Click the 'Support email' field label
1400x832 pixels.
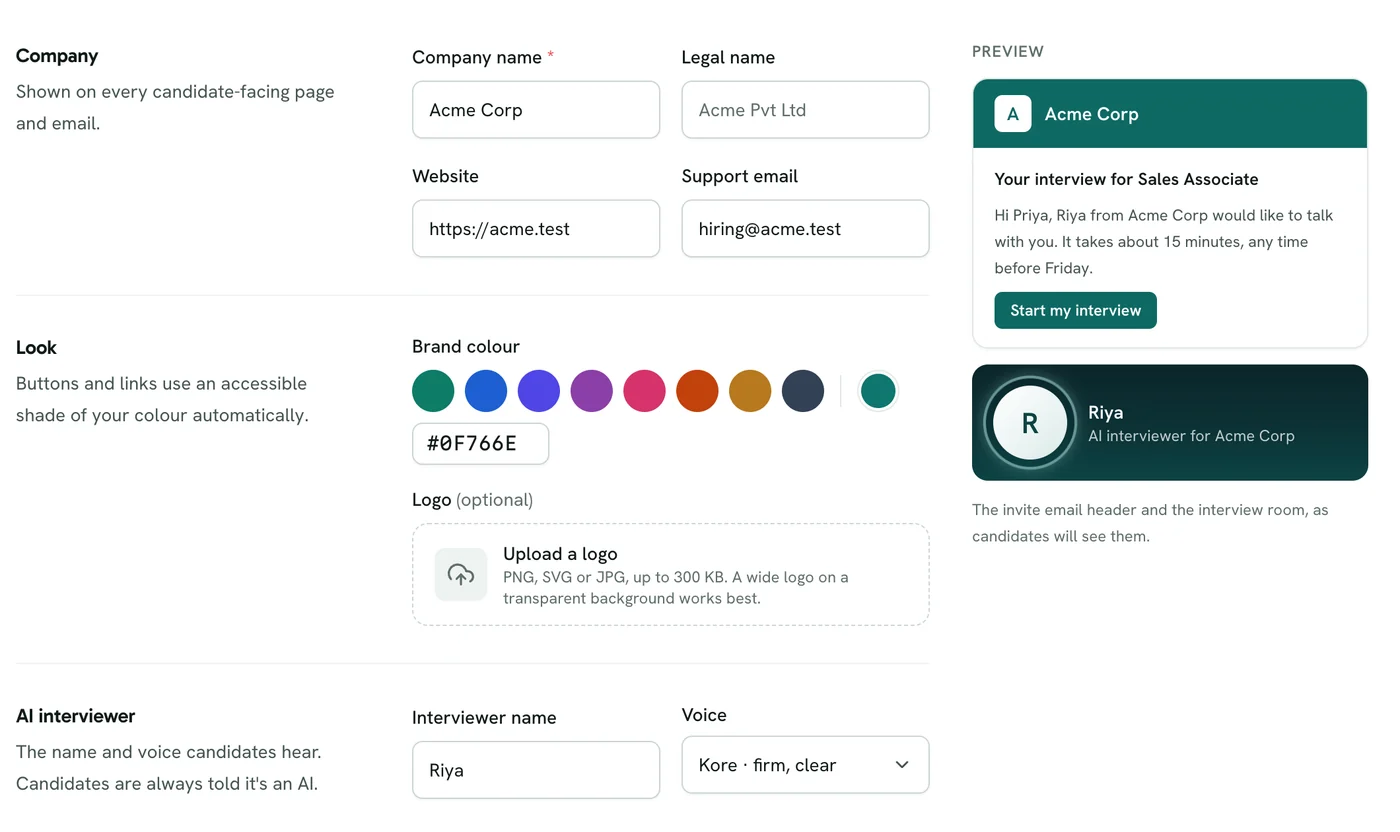(740, 176)
